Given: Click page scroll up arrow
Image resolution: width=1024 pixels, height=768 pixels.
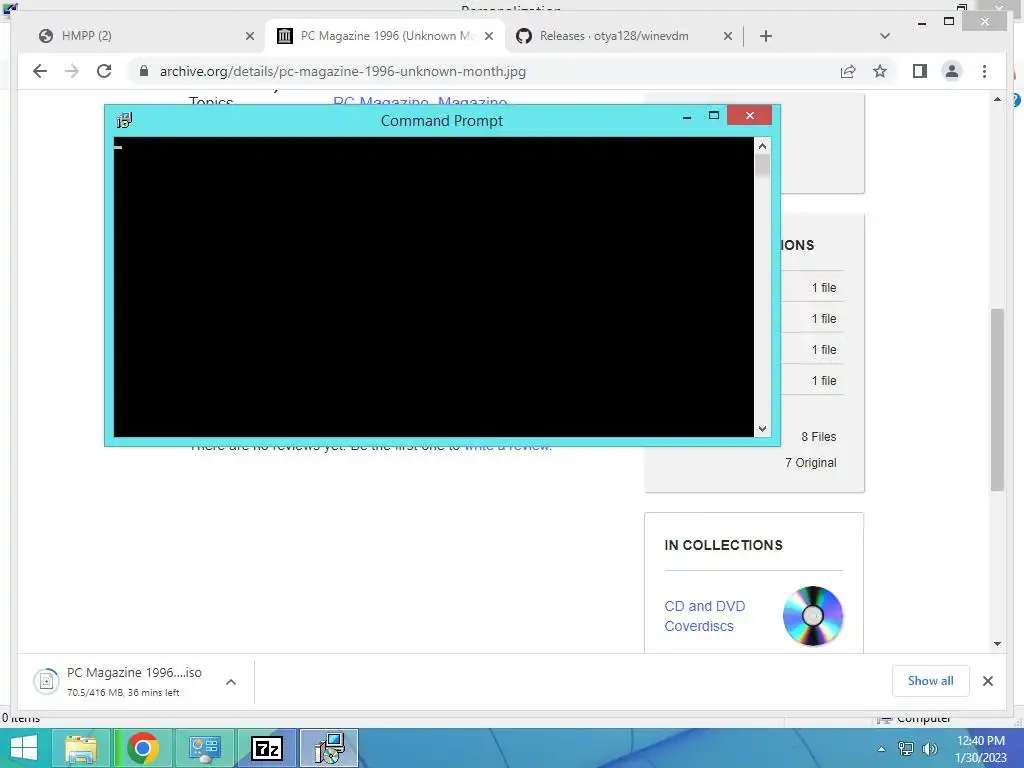Looking at the screenshot, I should 997,99.
